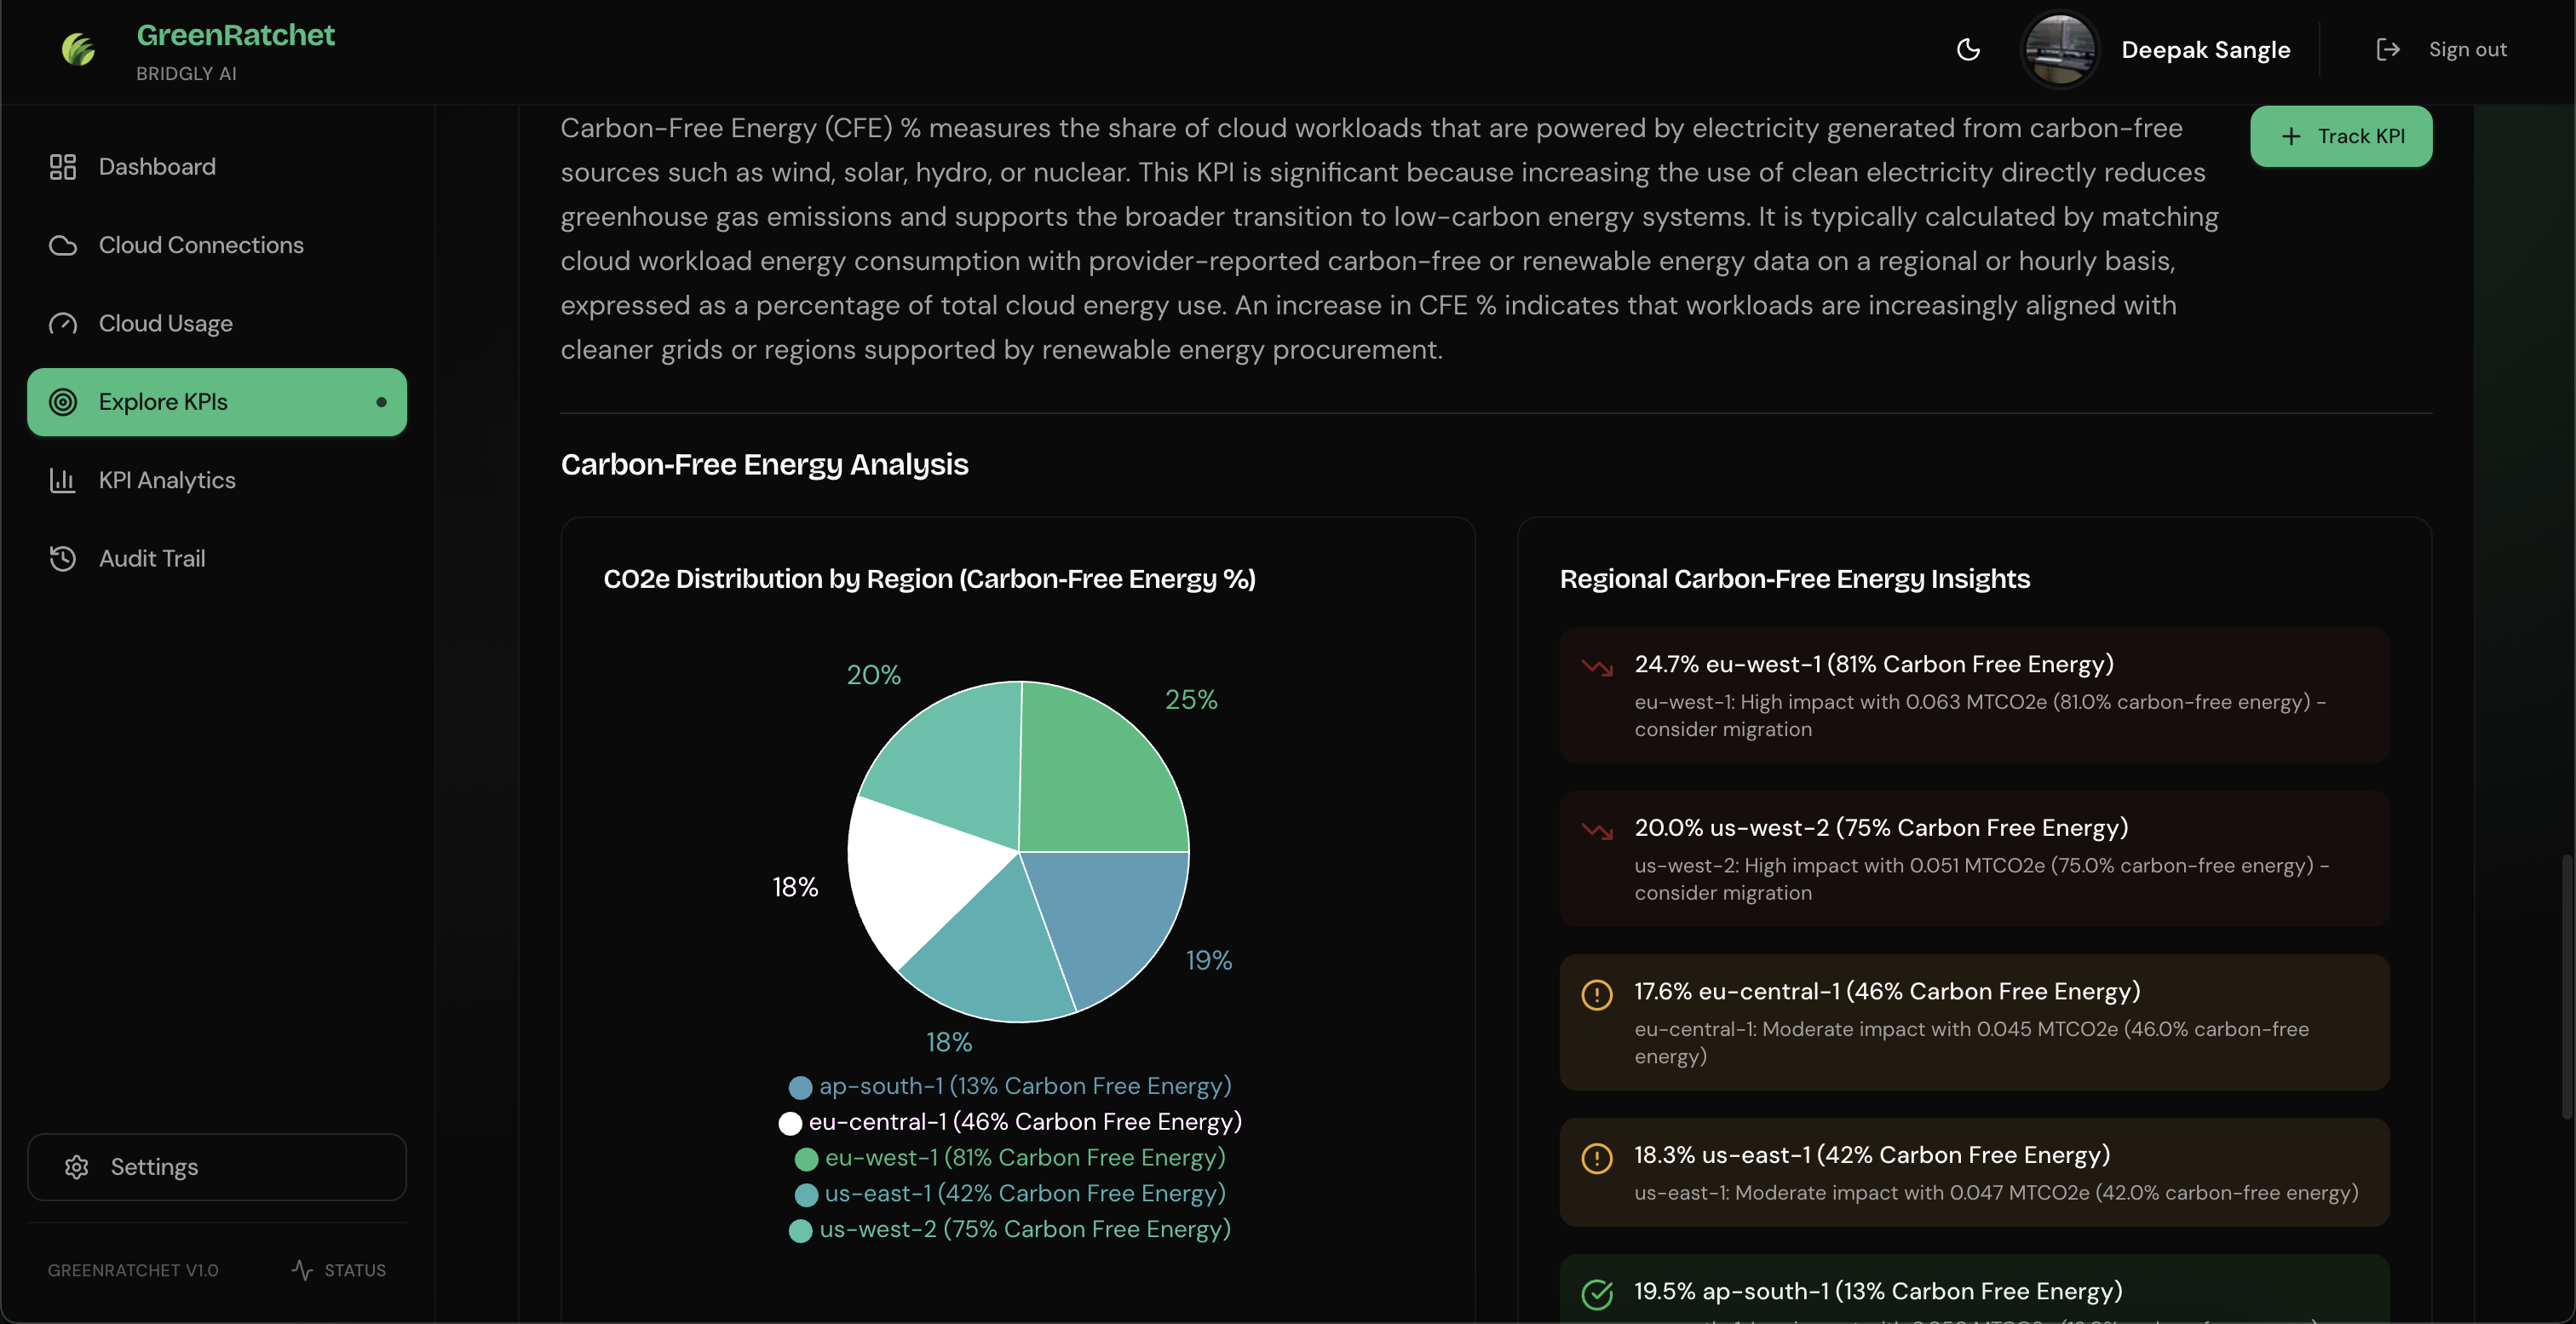Viewport: 2576px width, 1324px height.
Task: Click the Audit Trail history icon
Action: point(63,559)
